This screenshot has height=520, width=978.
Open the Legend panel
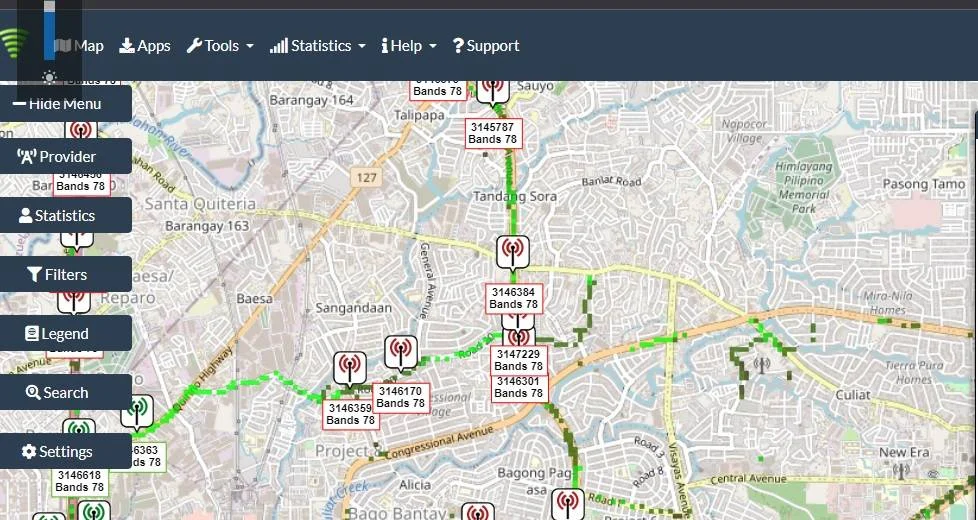(65, 334)
